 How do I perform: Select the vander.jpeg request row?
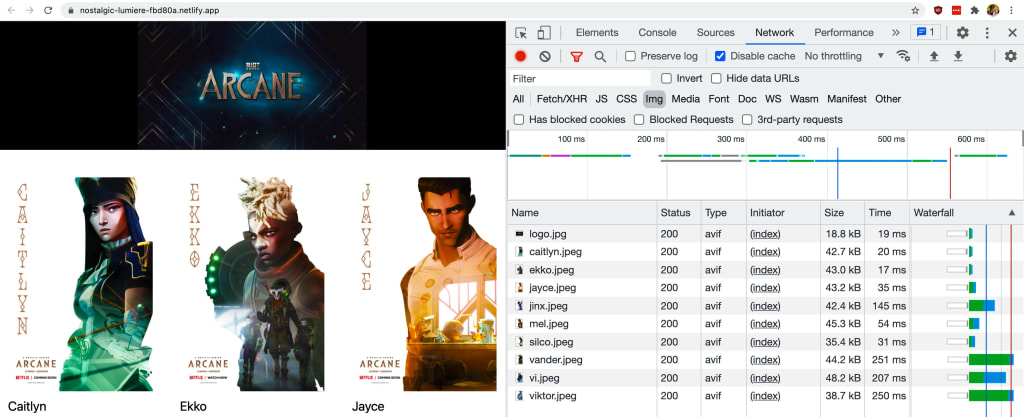[765, 360]
